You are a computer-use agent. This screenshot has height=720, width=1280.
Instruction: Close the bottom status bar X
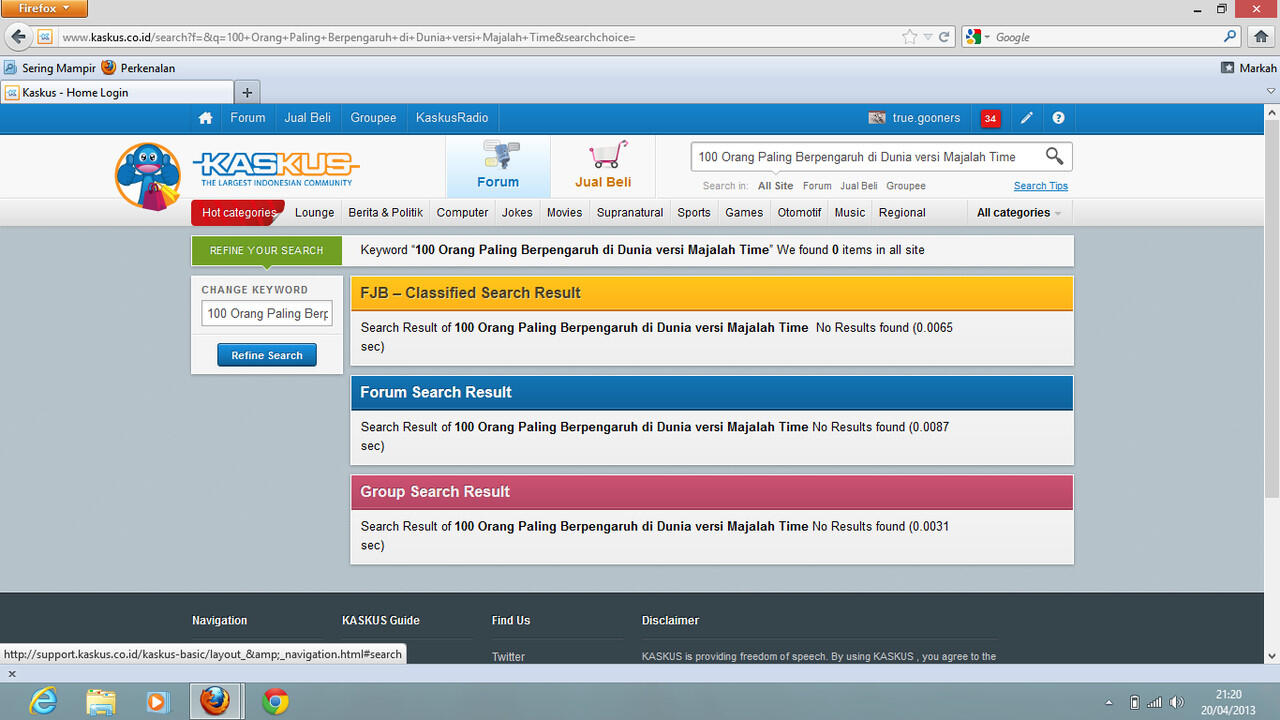[12, 674]
